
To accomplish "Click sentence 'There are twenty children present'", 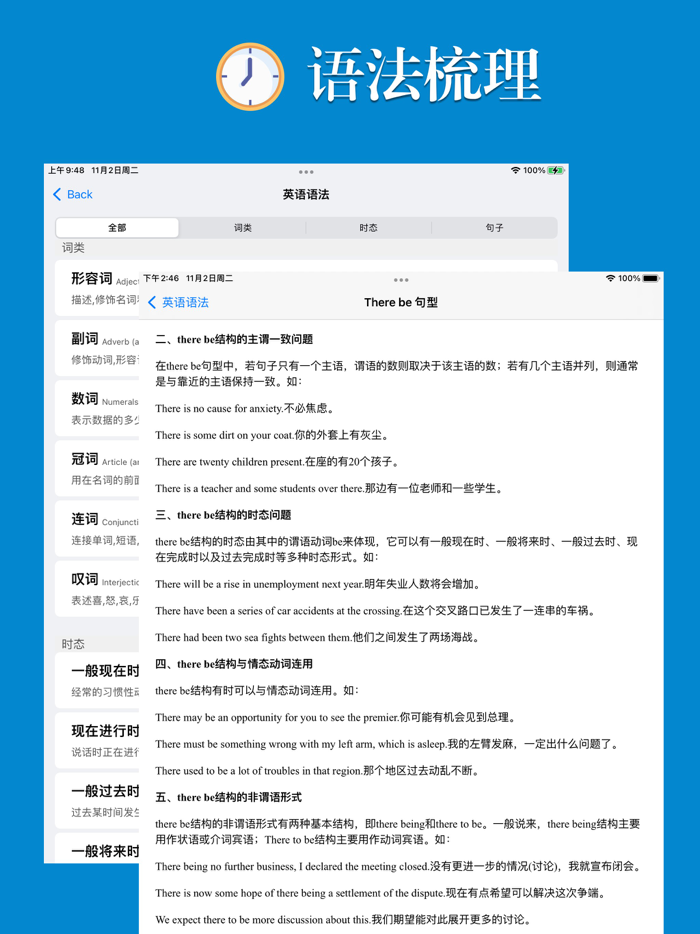I will point(278,462).
